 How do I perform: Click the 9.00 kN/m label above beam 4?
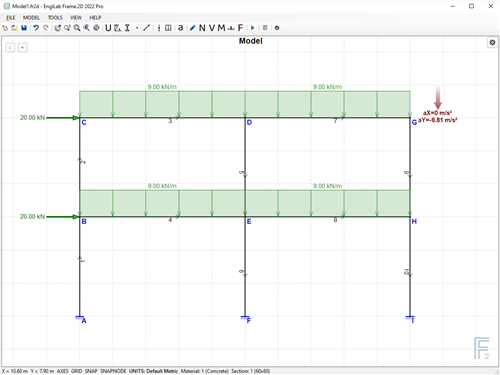point(162,186)
